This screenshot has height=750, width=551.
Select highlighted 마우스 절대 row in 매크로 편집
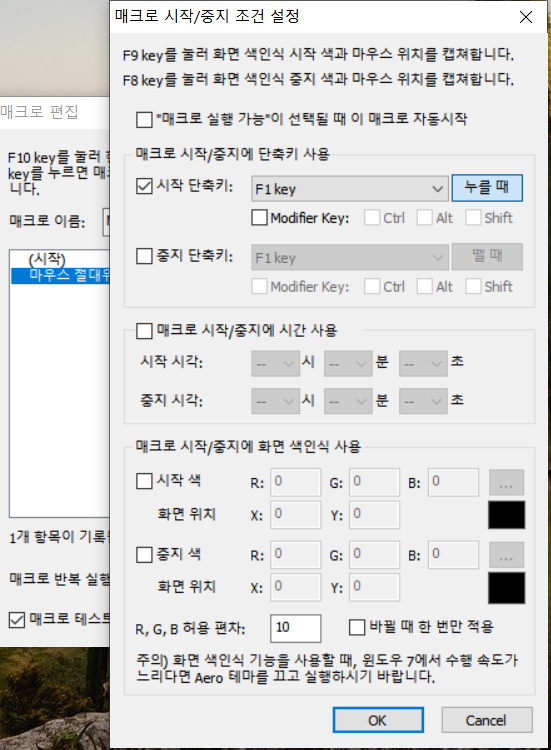61,276
